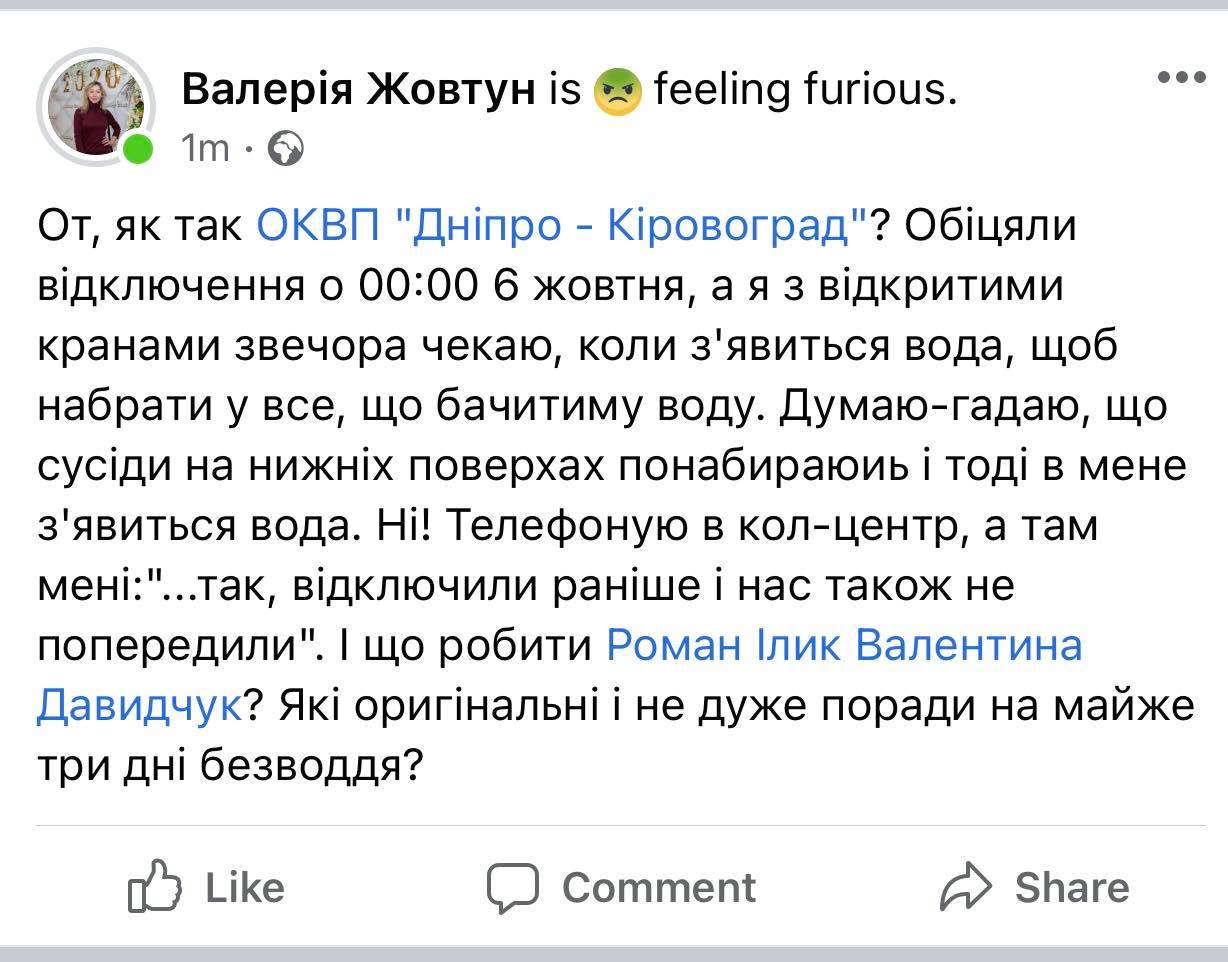This screenshot has height=962, width=1228.
Task: Open the three-dots post options menu
Action: [1181, 78]
